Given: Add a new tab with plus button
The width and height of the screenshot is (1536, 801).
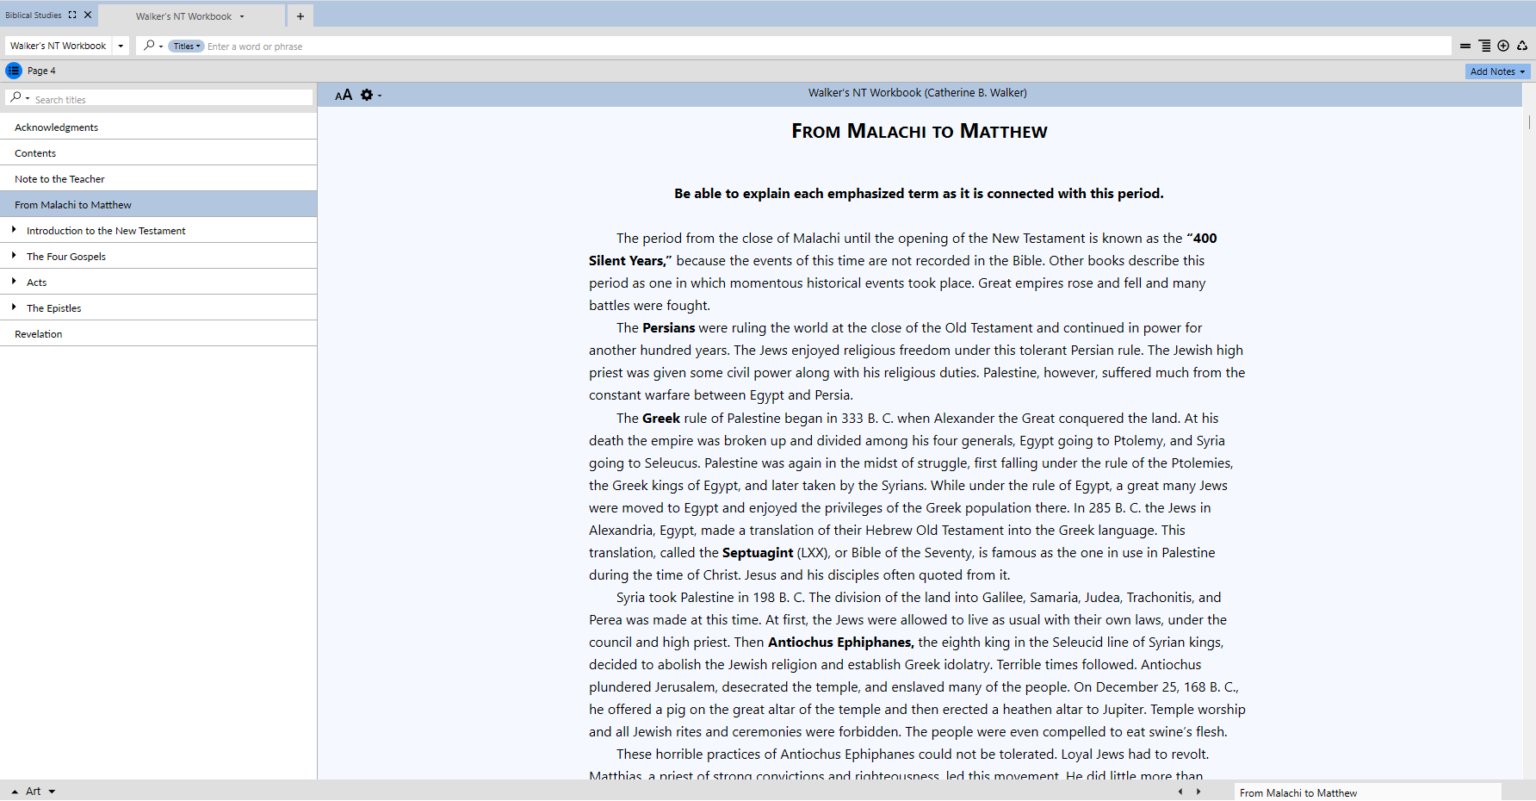Looking at the screenshot, I should [x=300, y=16].
